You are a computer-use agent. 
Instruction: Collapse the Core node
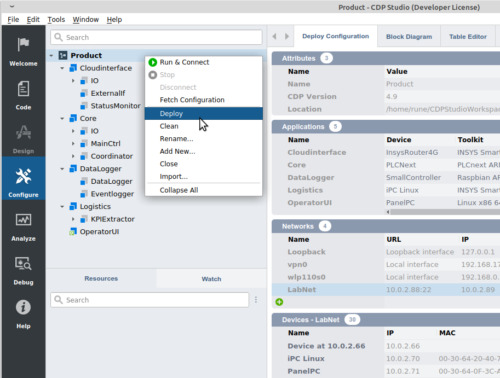coord(62,118)
